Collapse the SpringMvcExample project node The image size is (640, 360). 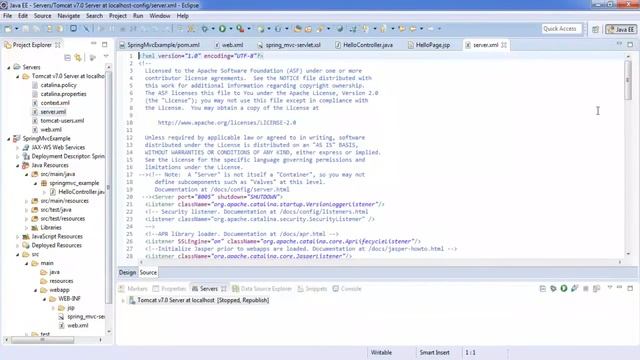pos(9,139)
